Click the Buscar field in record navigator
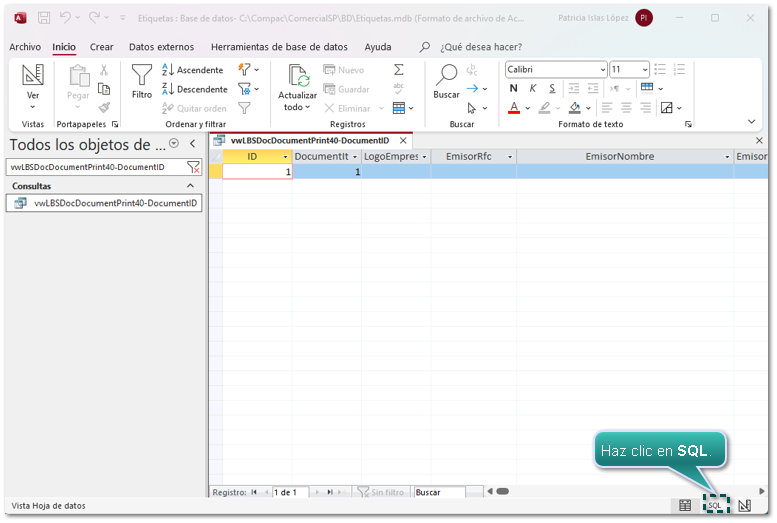777x523 pixels. tap(440, 492)
